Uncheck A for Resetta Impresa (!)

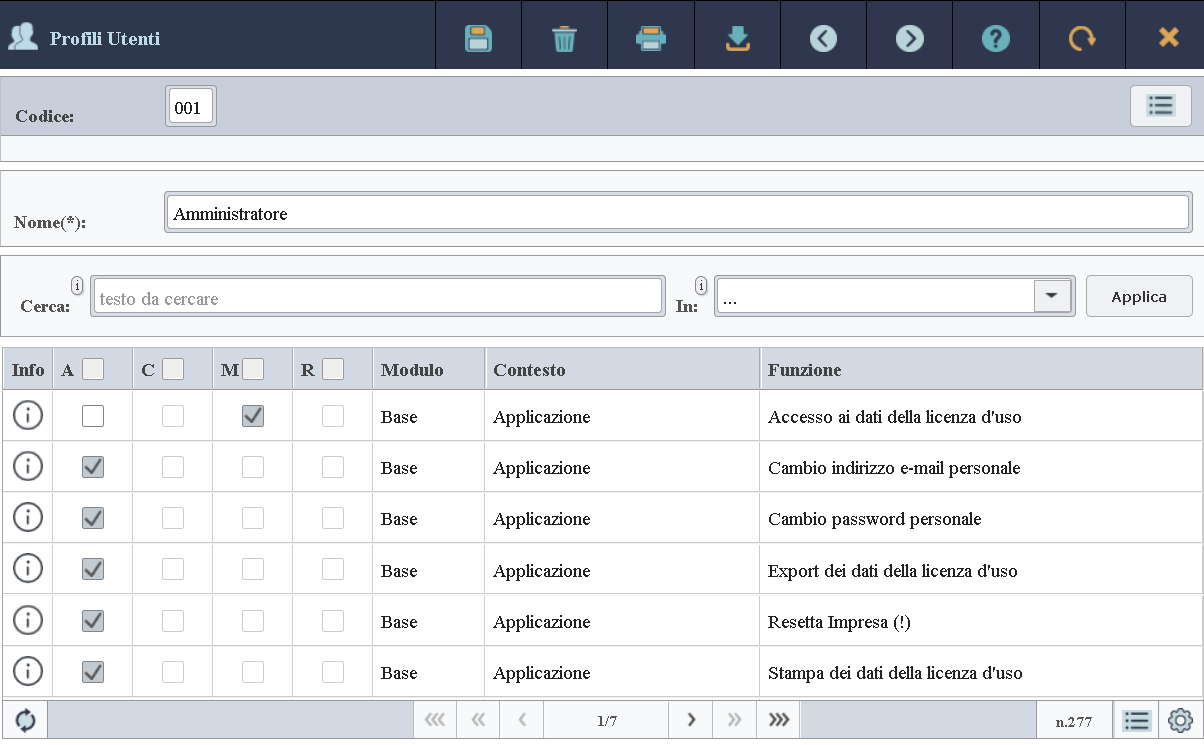93,621
